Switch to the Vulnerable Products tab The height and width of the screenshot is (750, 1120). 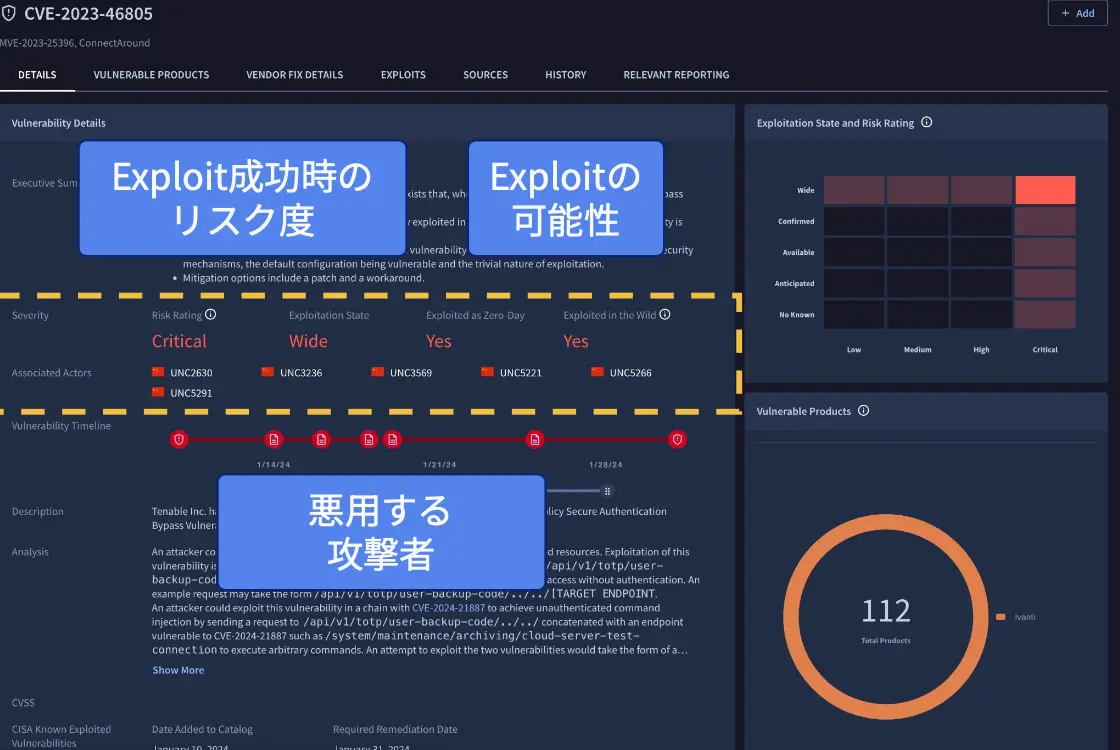pyautogui.click(x=151, y=75)
